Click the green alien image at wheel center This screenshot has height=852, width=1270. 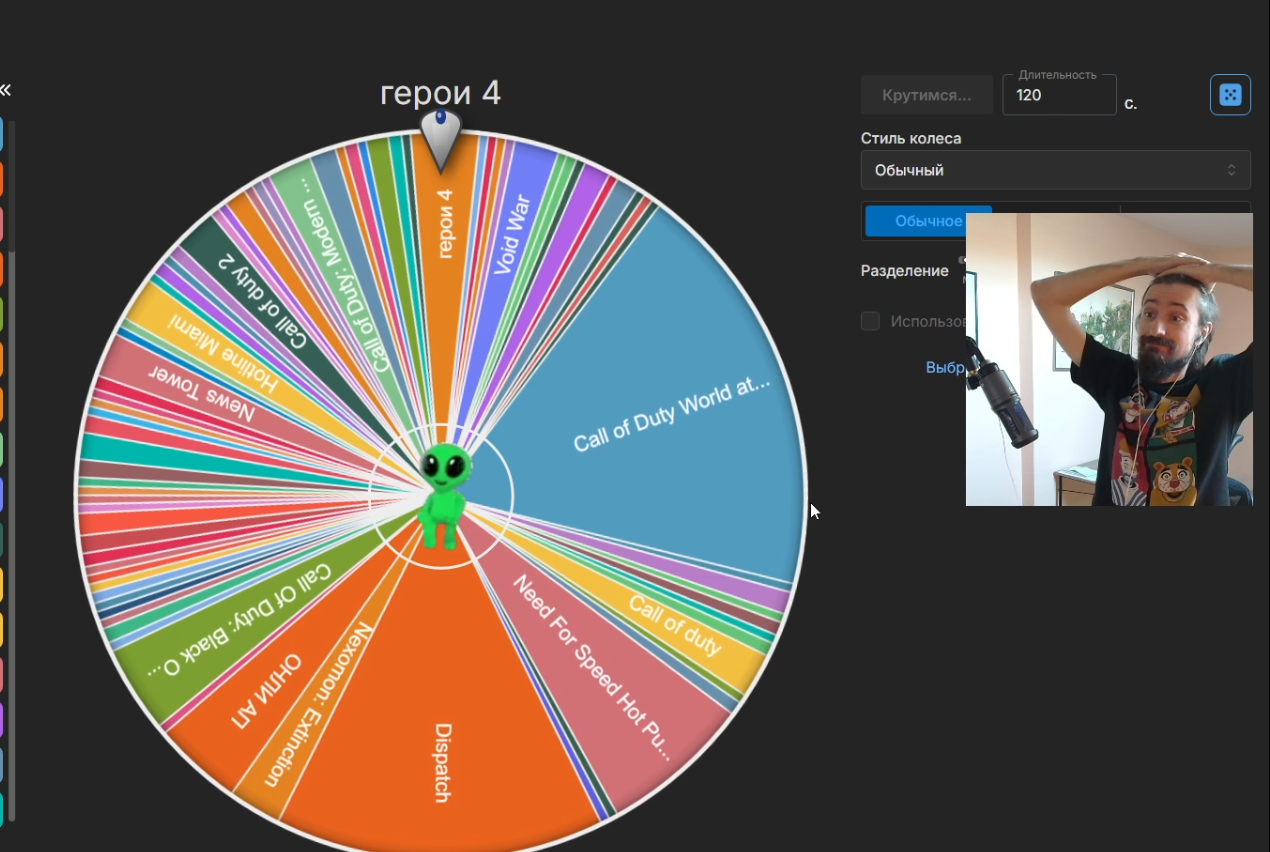(441, 496)
